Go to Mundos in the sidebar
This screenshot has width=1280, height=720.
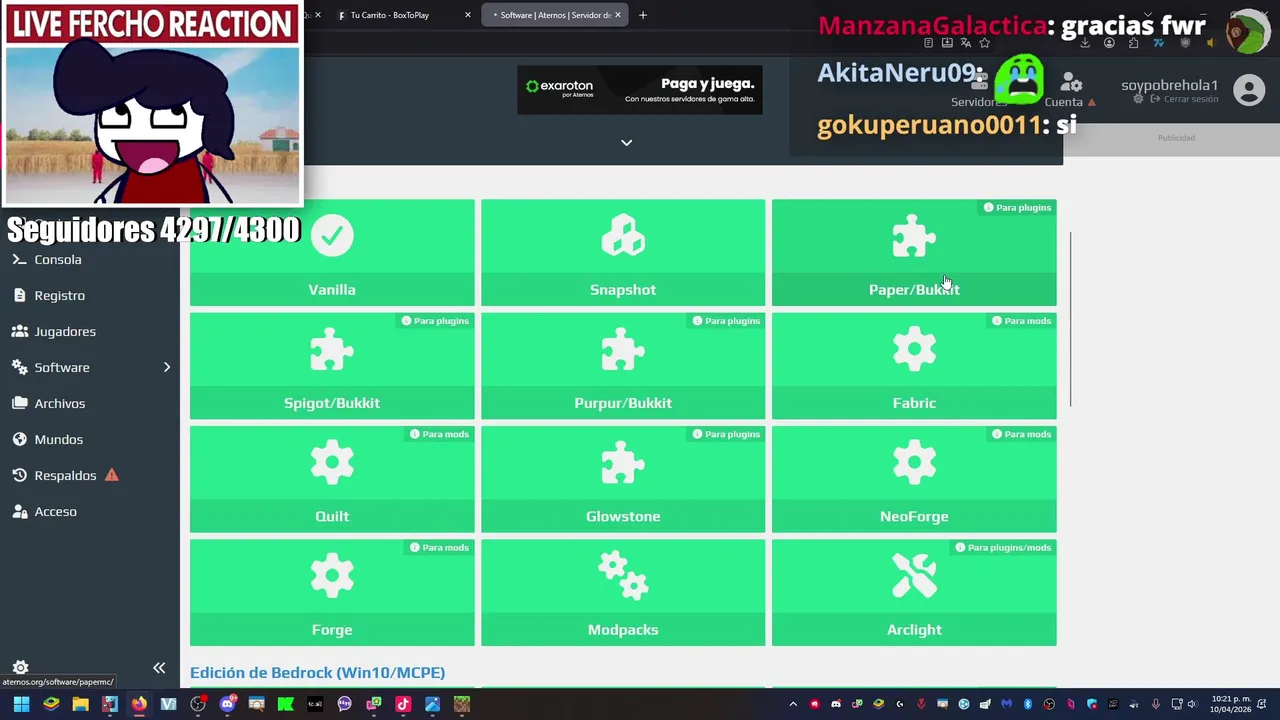(x=90, y=439)
